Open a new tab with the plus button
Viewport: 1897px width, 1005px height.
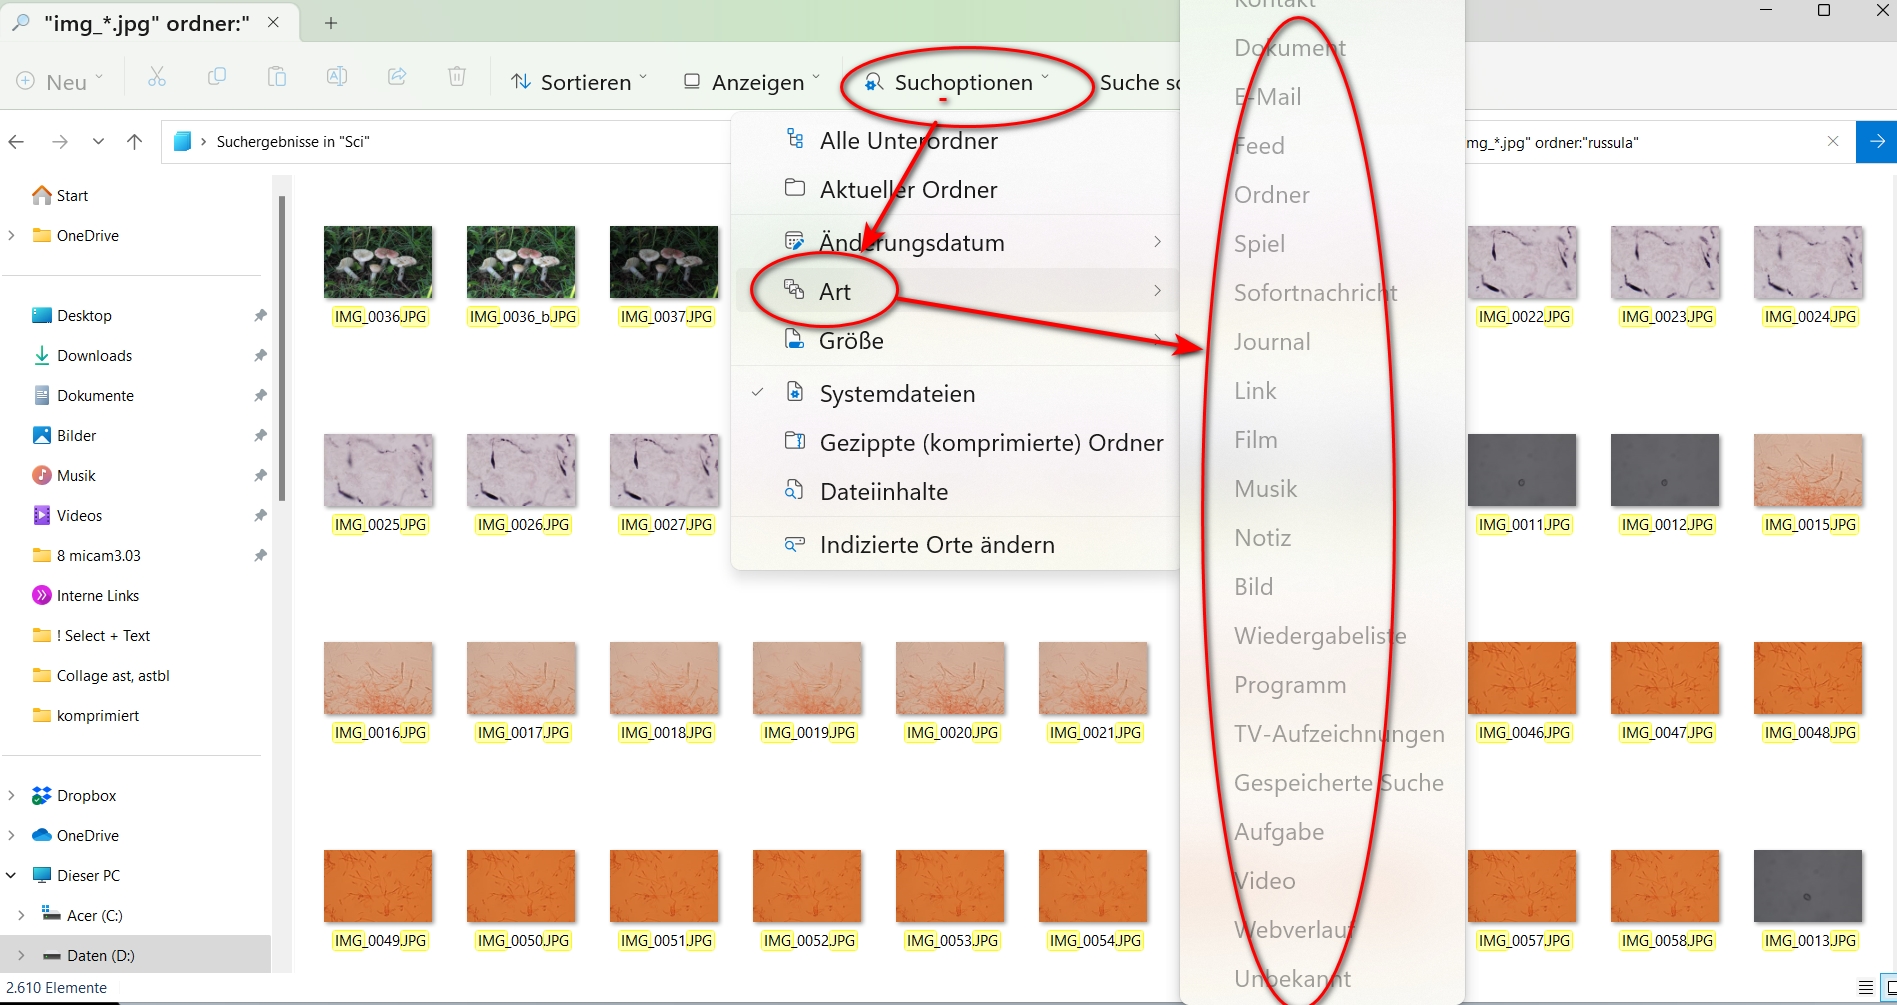click(x=331, y=22)
